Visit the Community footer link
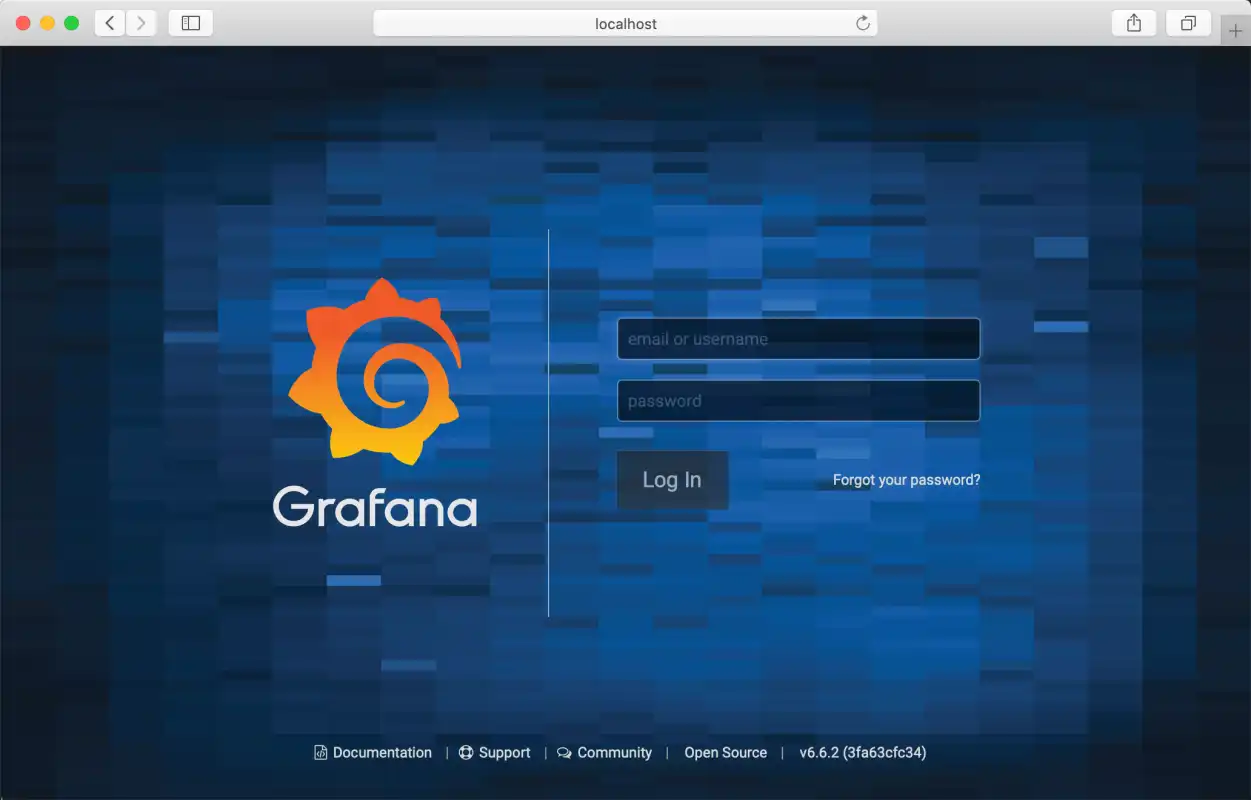Screen dimensions: 1251x800 [x=604, y=753]
